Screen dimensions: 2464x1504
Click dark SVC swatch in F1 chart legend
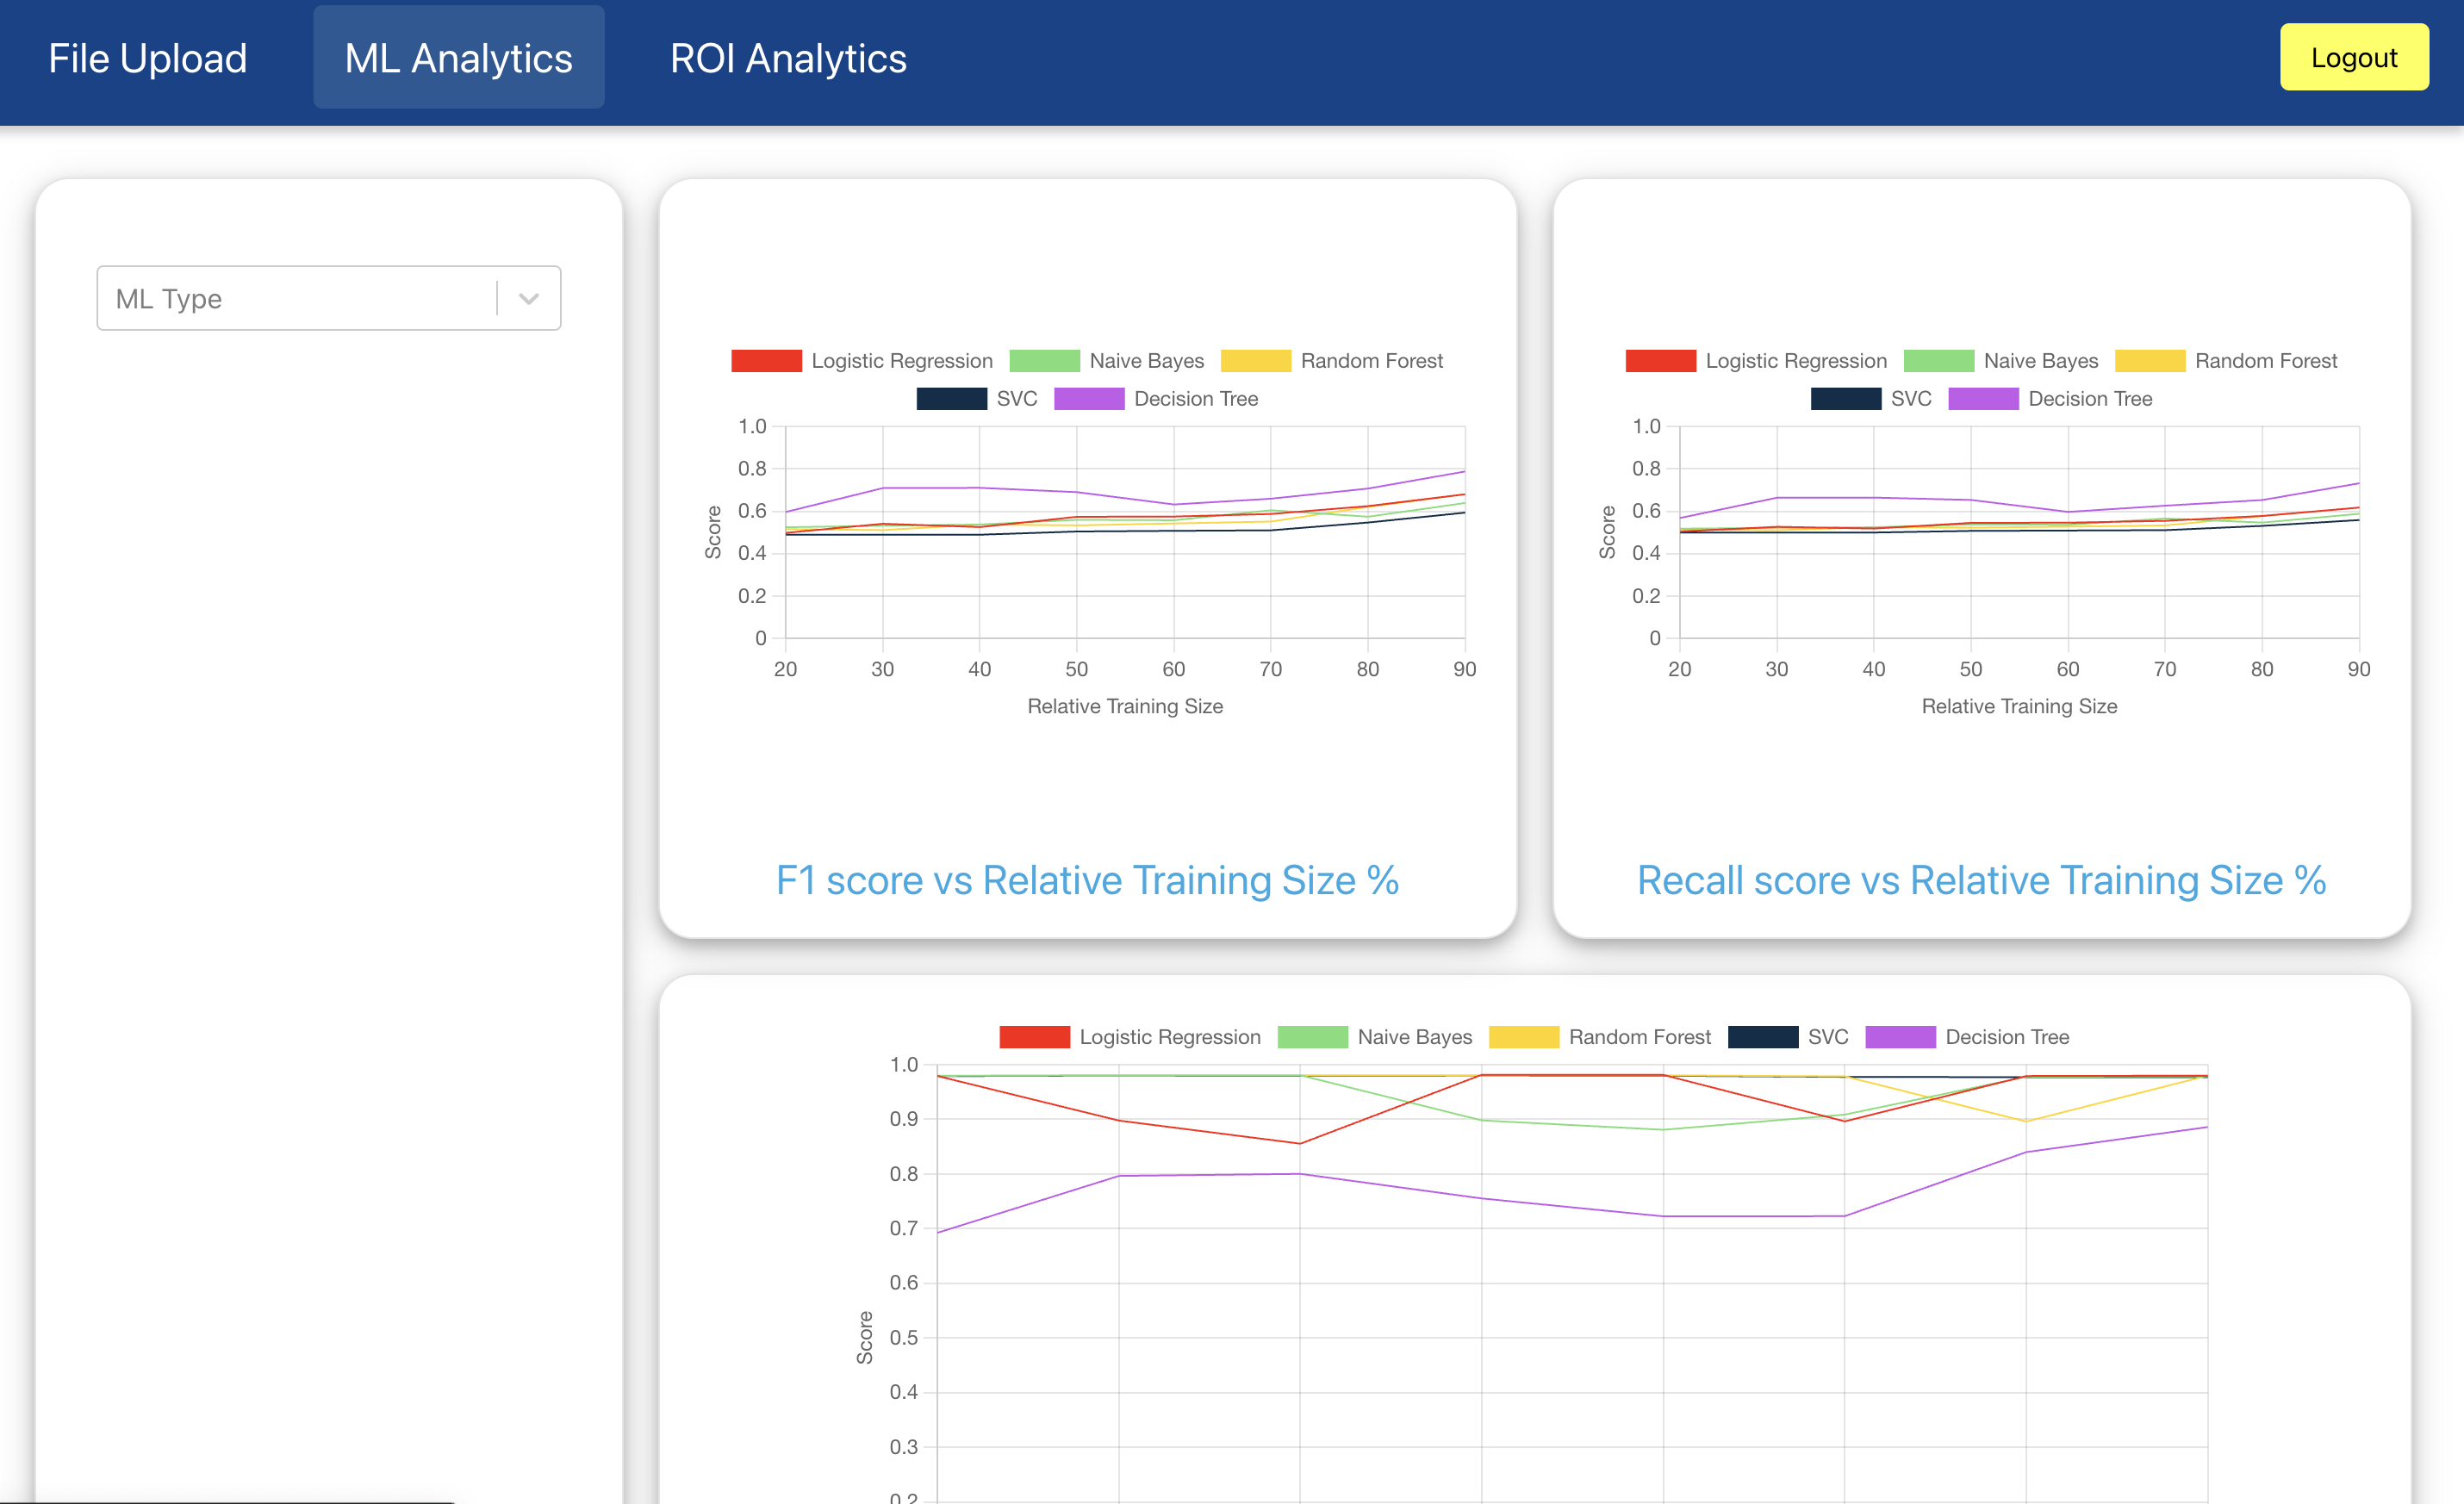(x=952, y=399)
